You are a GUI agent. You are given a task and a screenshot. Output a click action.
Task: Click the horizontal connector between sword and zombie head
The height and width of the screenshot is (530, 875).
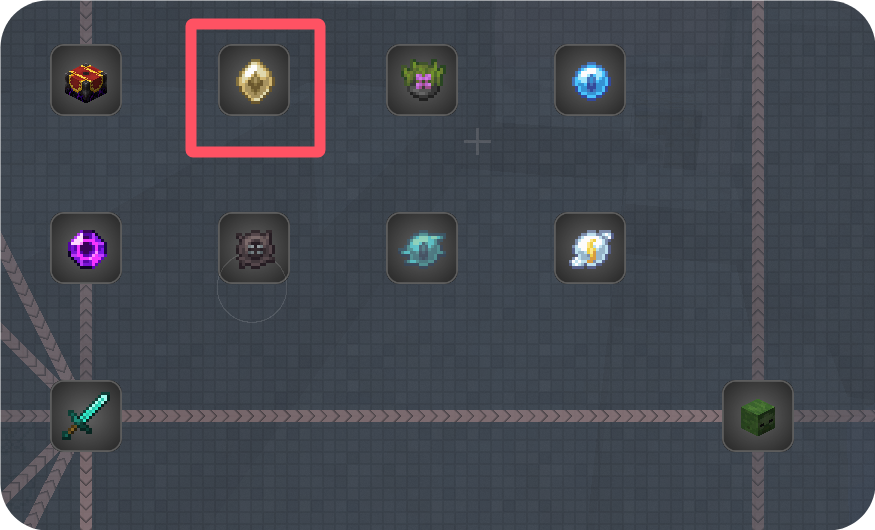pyautogui.click(x=422, y=416)
